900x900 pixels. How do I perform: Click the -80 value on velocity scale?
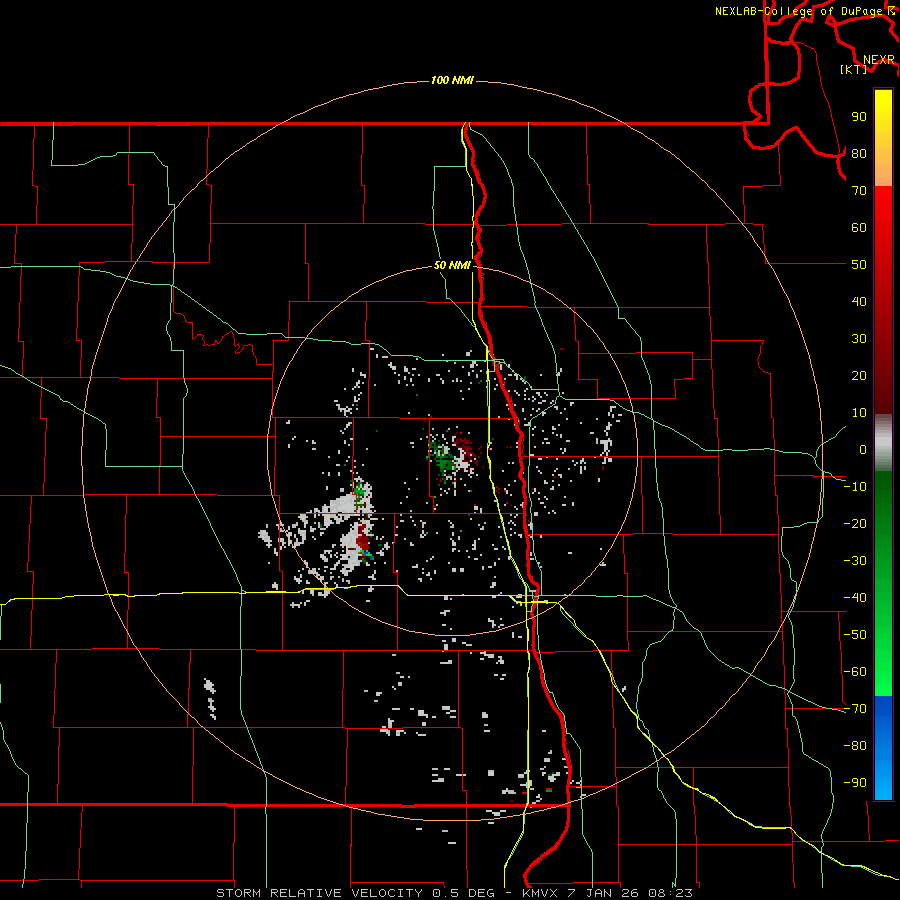click(x=855, y=746)
